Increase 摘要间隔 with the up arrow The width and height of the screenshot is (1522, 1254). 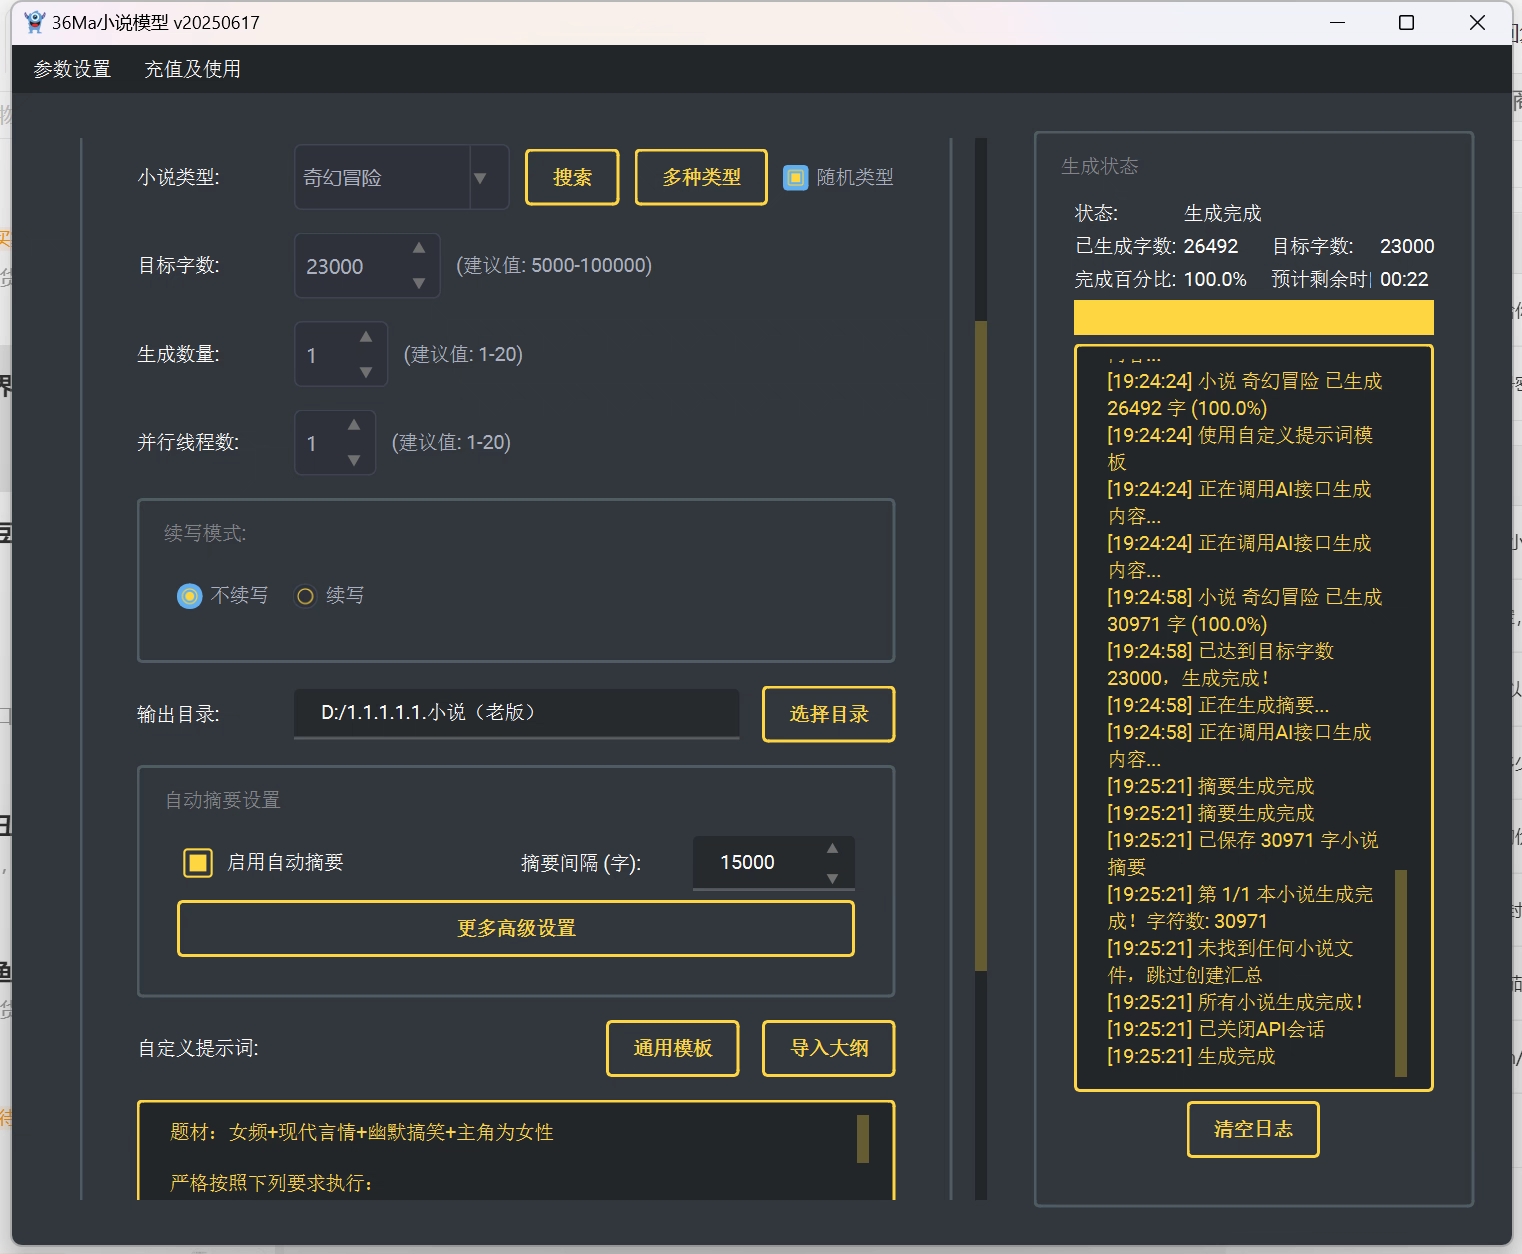tap(833, 846)
